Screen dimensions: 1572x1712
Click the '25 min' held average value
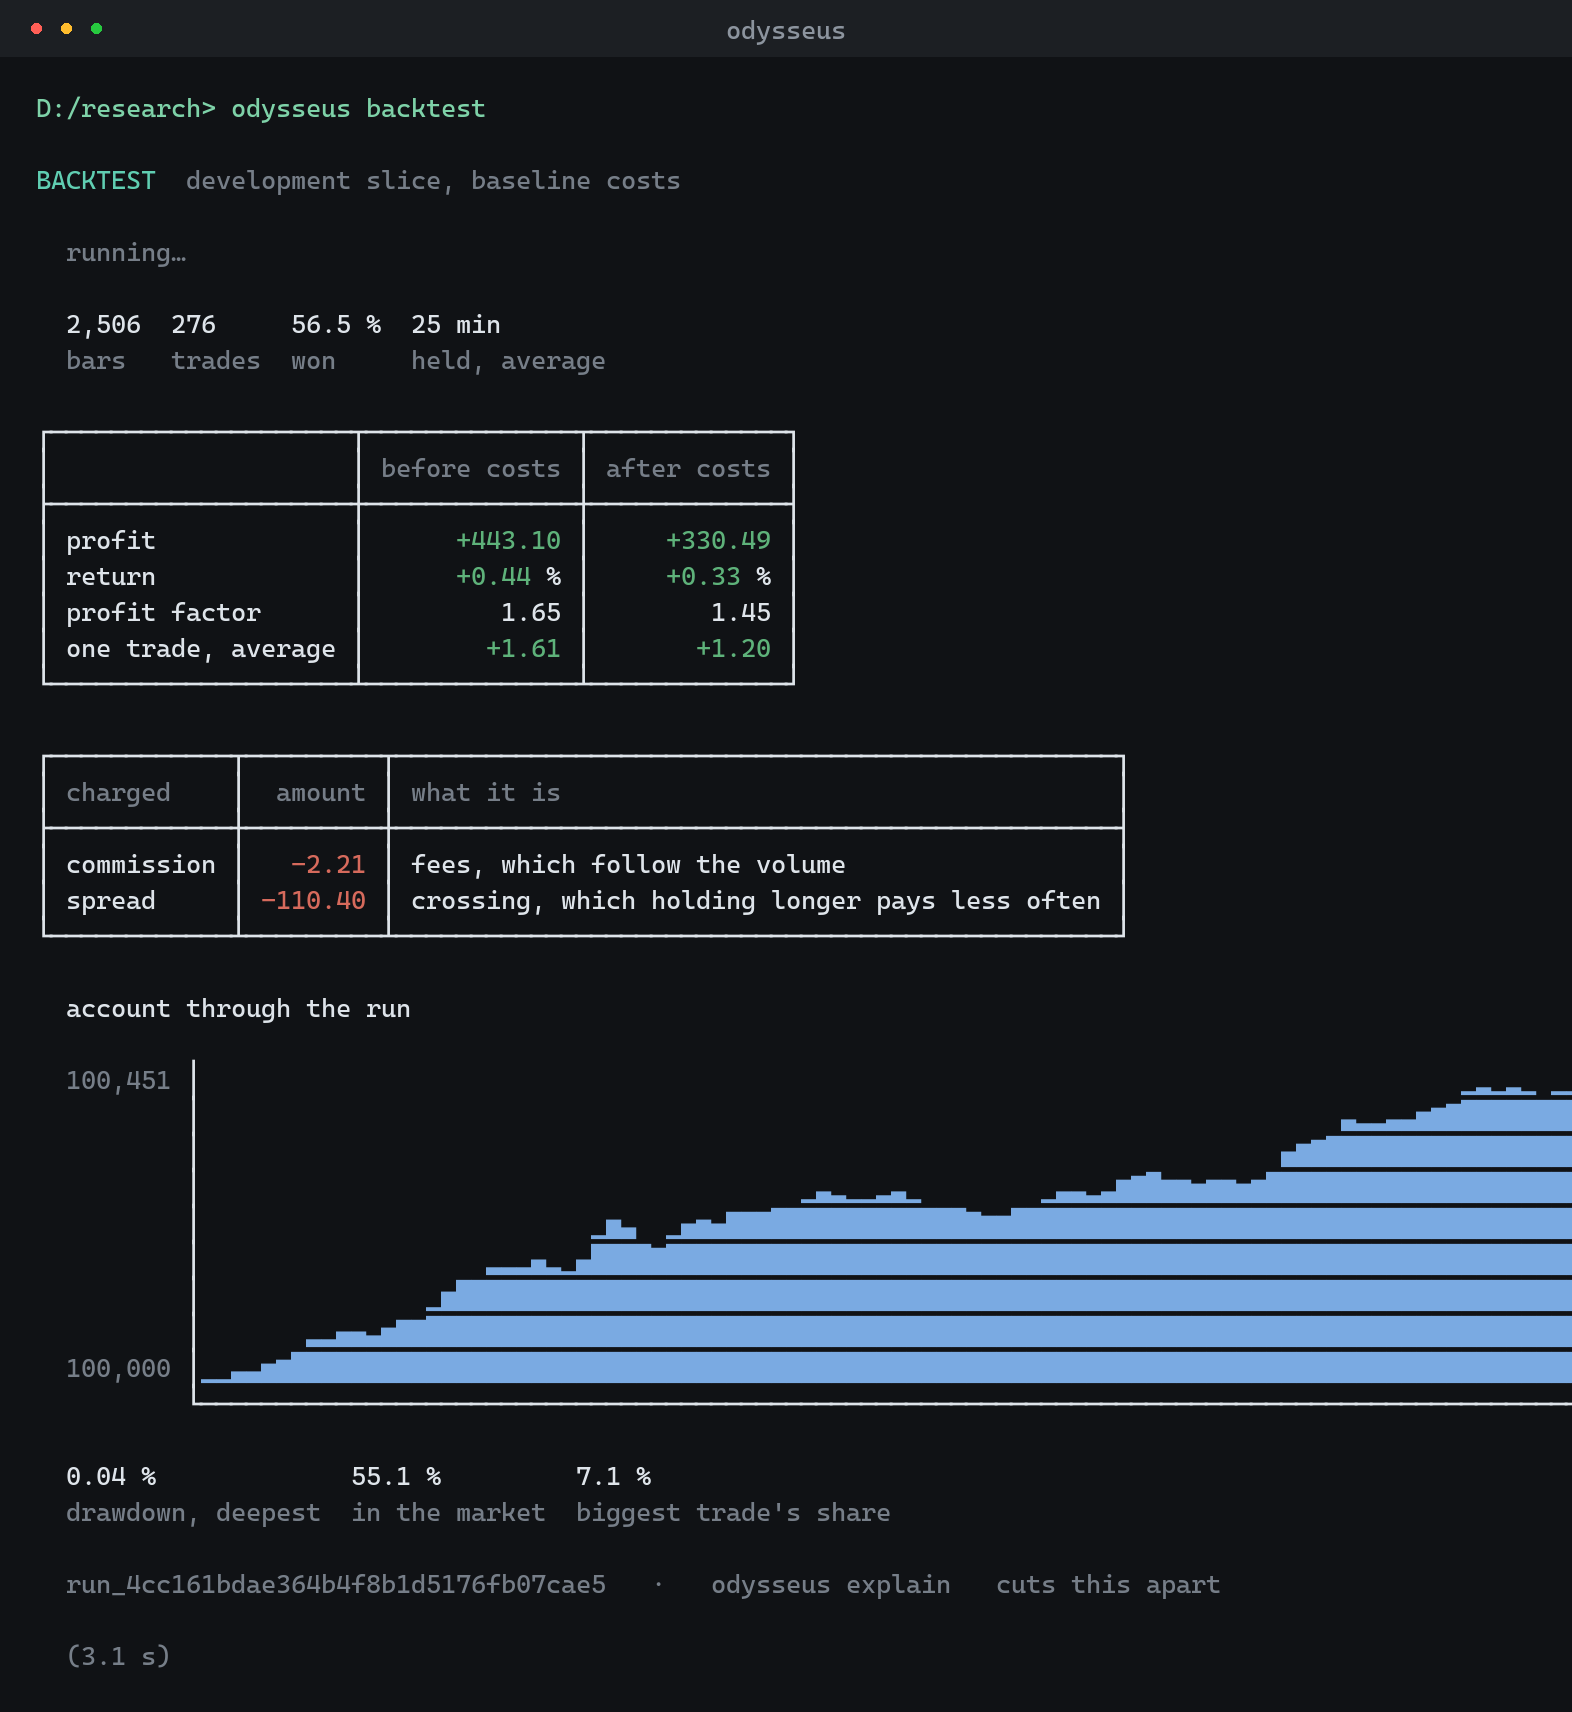(456, 325)
